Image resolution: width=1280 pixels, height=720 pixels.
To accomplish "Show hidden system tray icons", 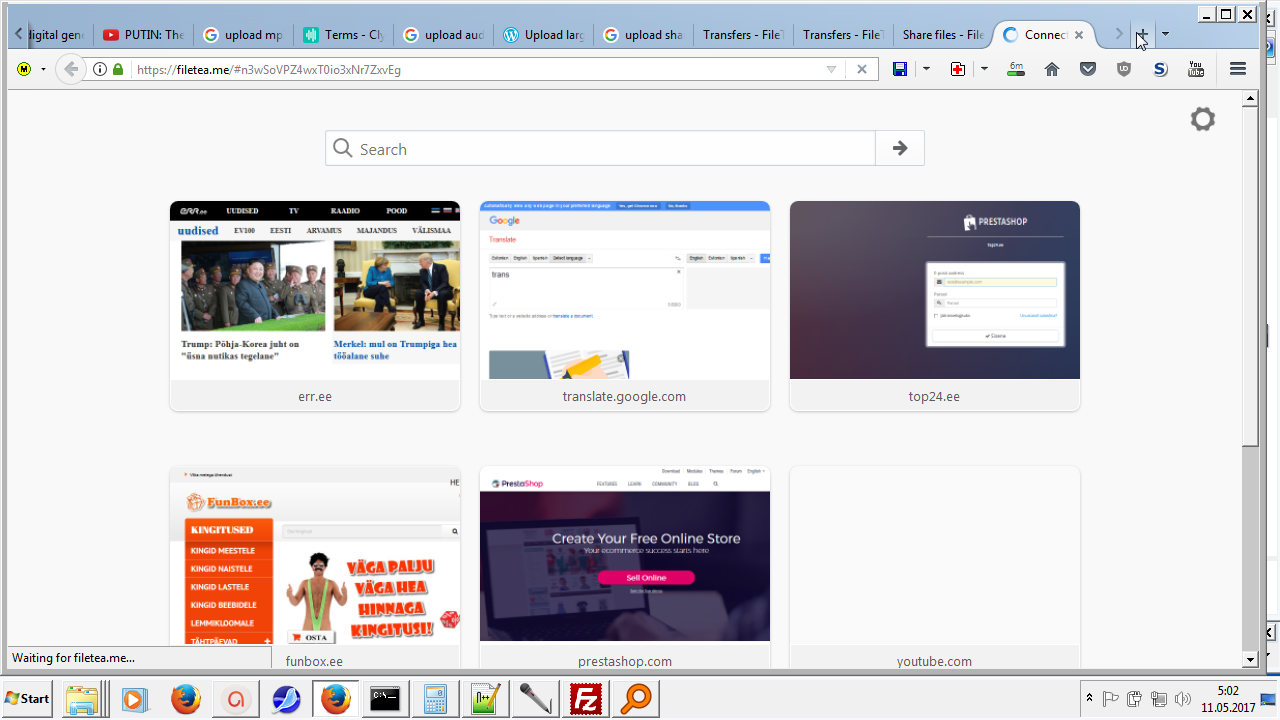I will coord(1089,699).
